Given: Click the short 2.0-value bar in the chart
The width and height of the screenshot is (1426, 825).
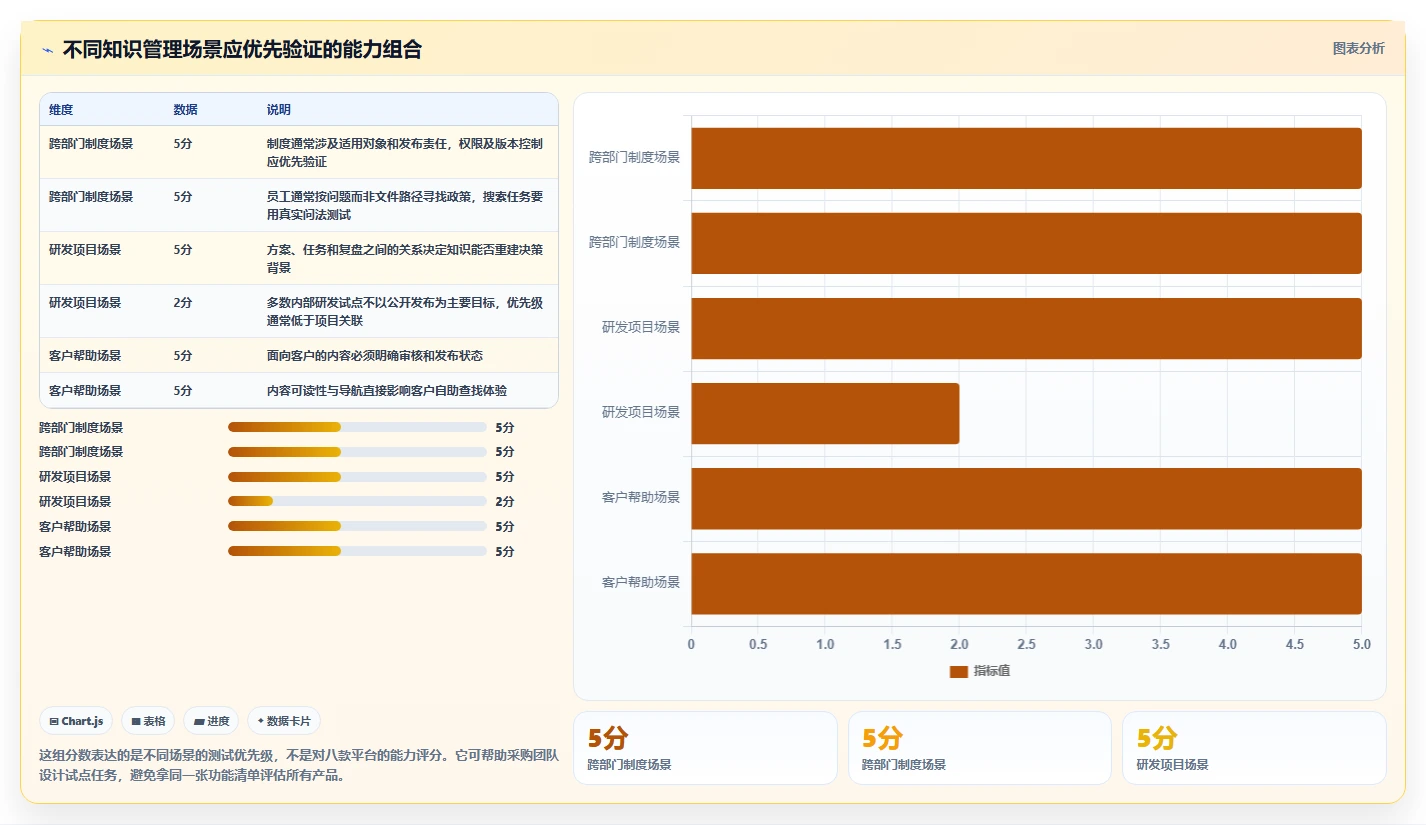Looking at the screenshot, I should (825, 414).
